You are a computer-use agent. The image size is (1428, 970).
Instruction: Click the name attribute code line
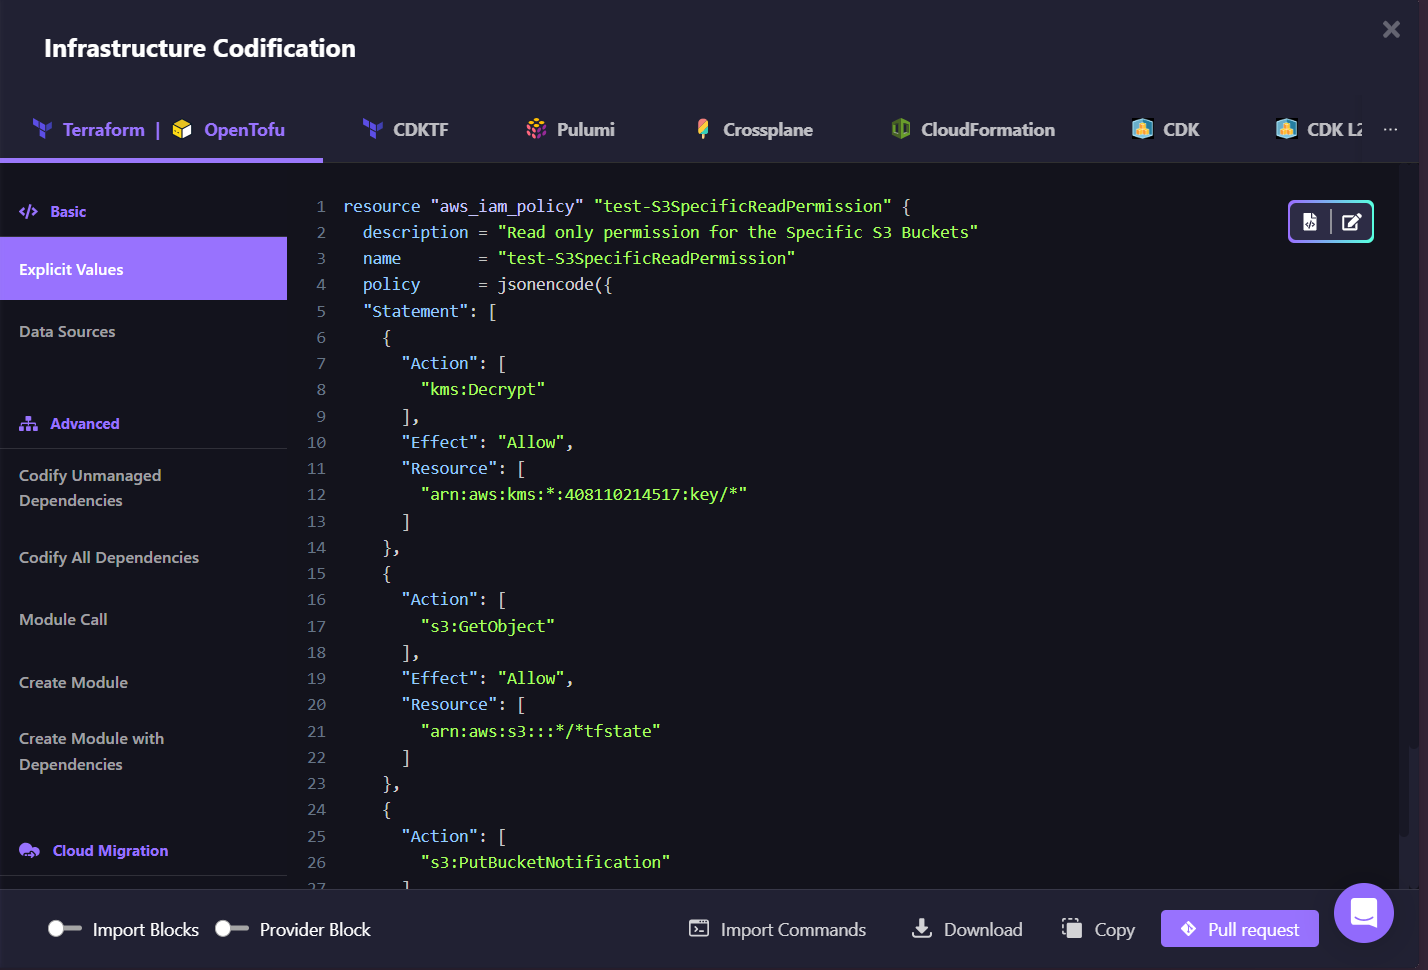click(579, 258)
